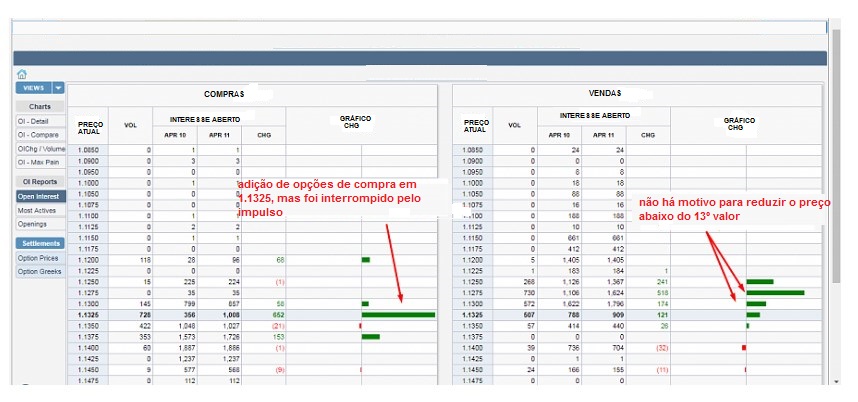This screenshot has height=402, width=858.
Task: Click the VIEWS button
Action: point(33,89)
